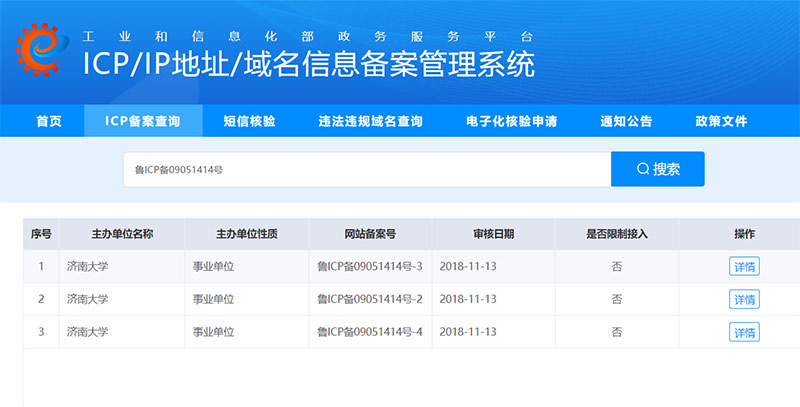Click the 主办单位名称 column header
This screenshot has height=407, width=800.
[122, 234]
